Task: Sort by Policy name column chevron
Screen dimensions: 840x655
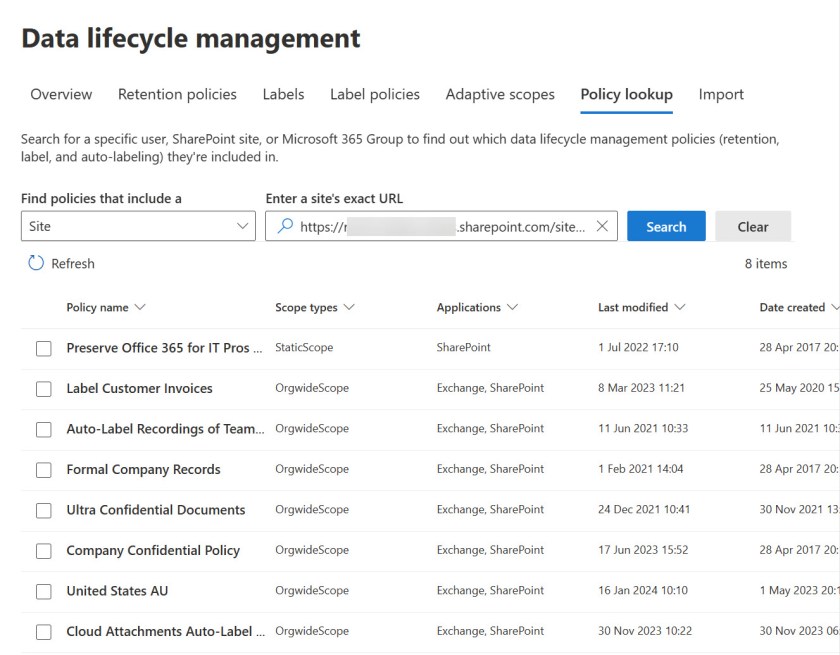Action: [x=140, y=307]
